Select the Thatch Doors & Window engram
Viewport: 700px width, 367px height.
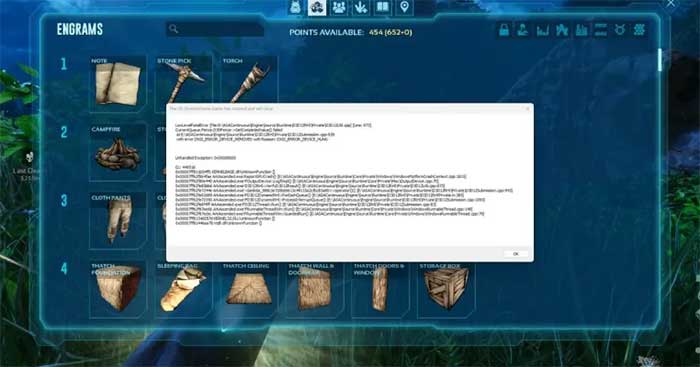[380, 289]
